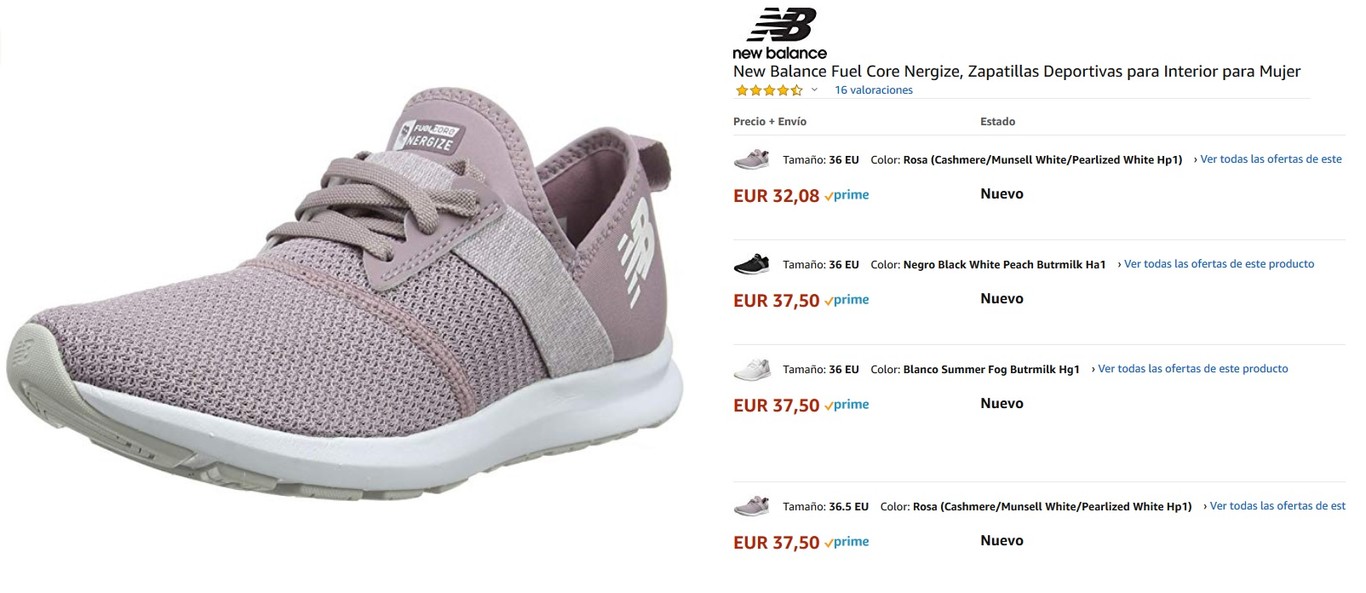Click the pink shoe thumbnail for 36 EU
This screenshot has width=1366, height=593.
pos(751,159)
